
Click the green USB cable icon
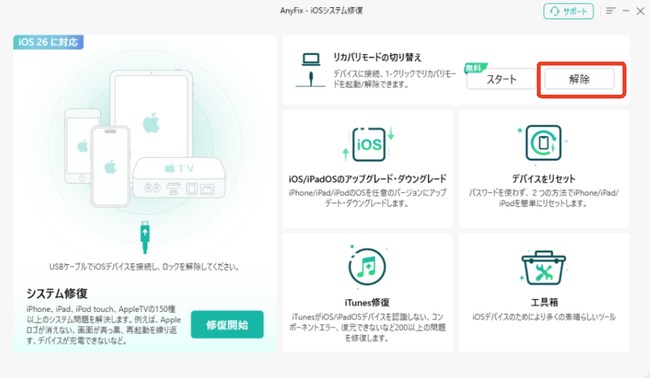click(145, 237)
